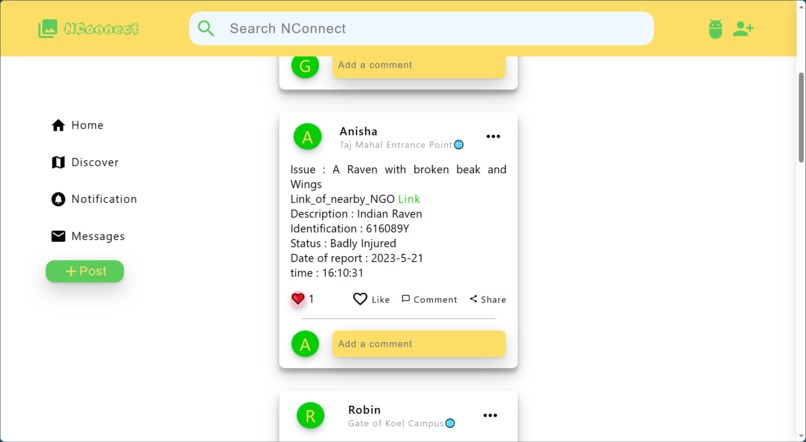Click the time : 16:10:31 line
The height and width of the screenshot is (442, 806).
tap(327, 273)
